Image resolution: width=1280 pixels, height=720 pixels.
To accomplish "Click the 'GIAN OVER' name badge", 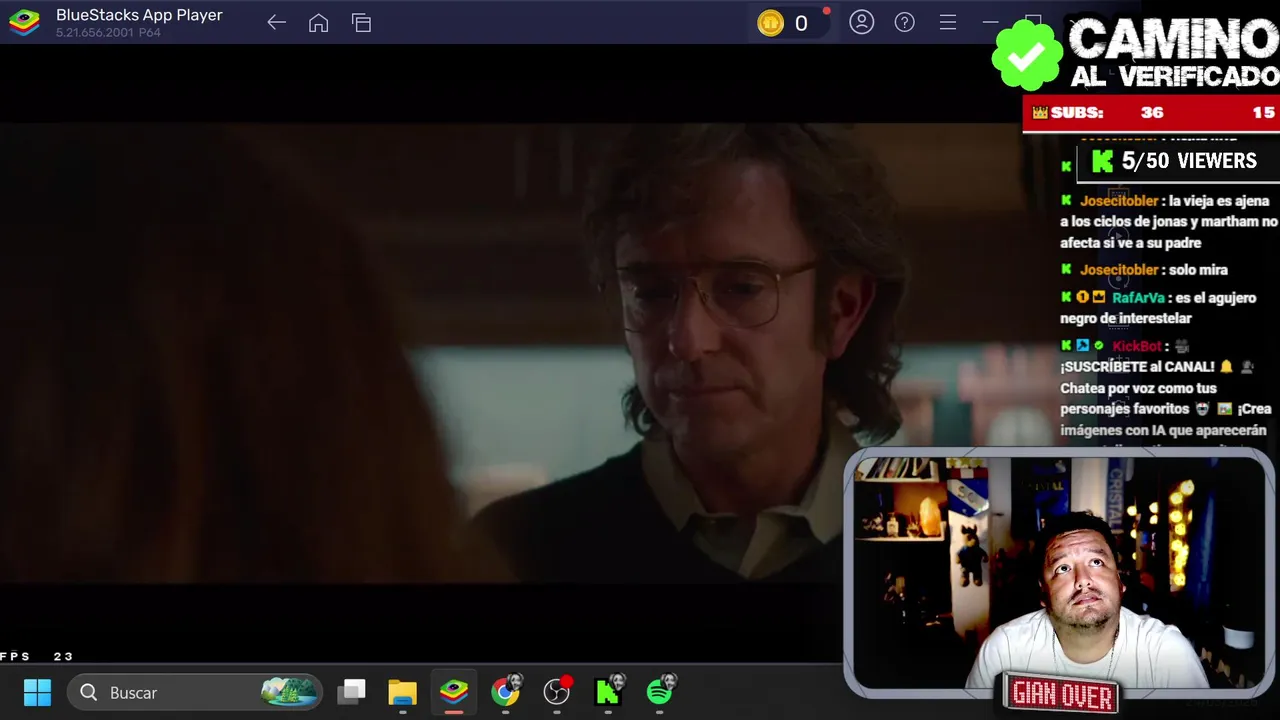I will coord(1062,694).
